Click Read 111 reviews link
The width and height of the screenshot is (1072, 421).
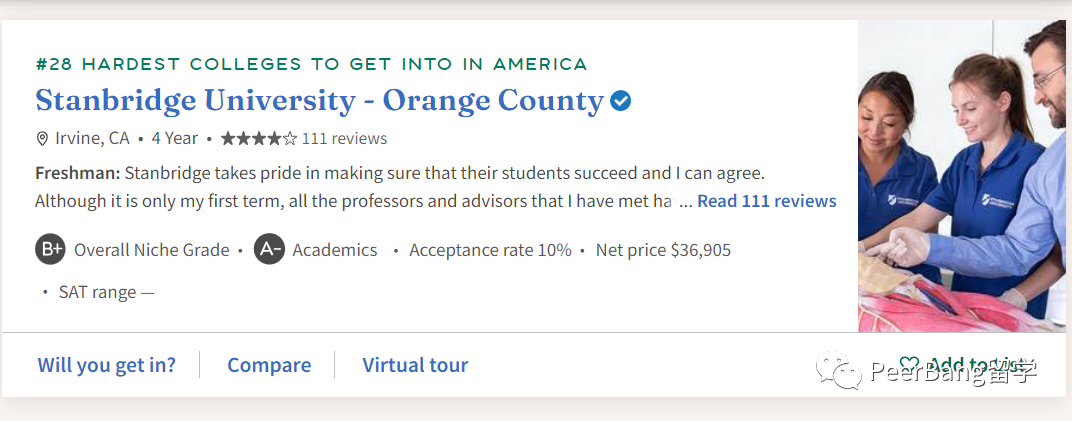(x=766, y=201)
